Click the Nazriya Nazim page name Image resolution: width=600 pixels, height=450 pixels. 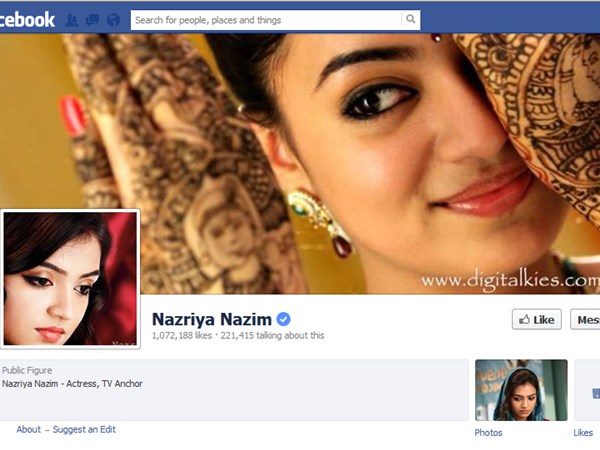point(212,319)
